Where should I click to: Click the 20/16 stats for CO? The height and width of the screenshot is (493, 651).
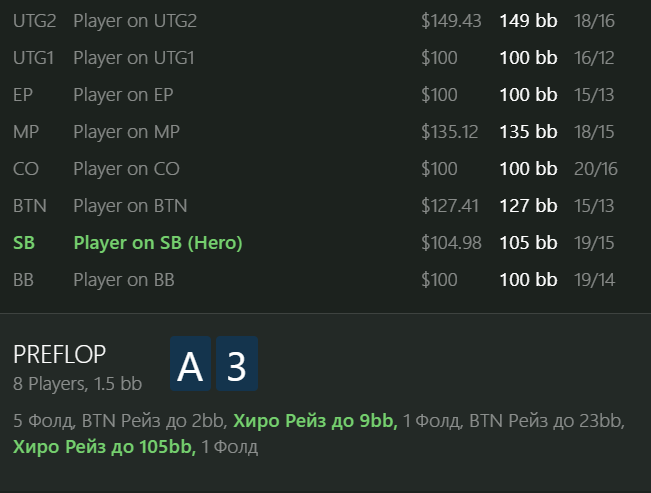tap(596, 169)
